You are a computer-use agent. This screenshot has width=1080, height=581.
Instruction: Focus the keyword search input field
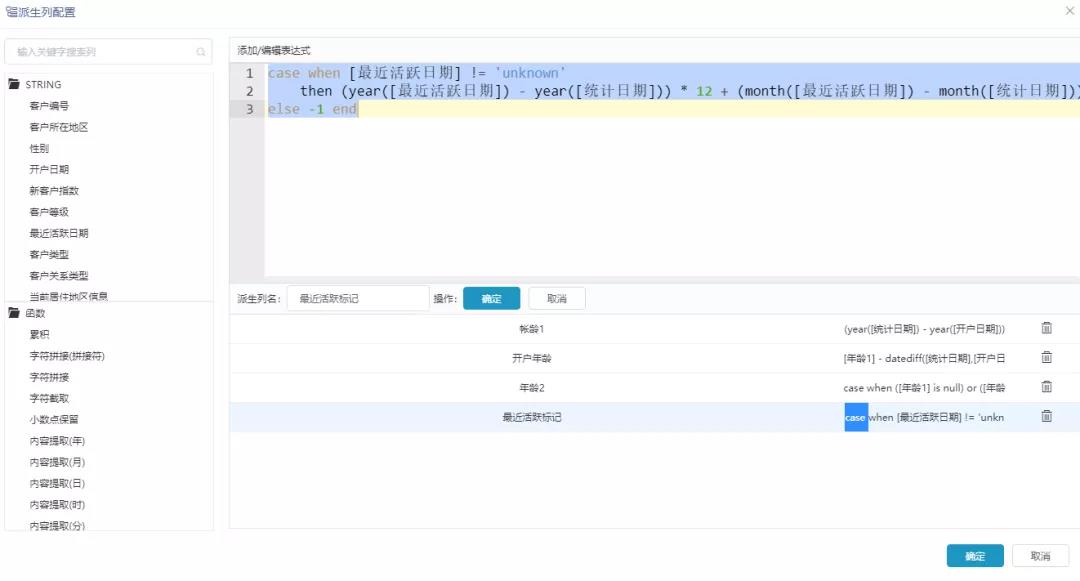[108, 52]
